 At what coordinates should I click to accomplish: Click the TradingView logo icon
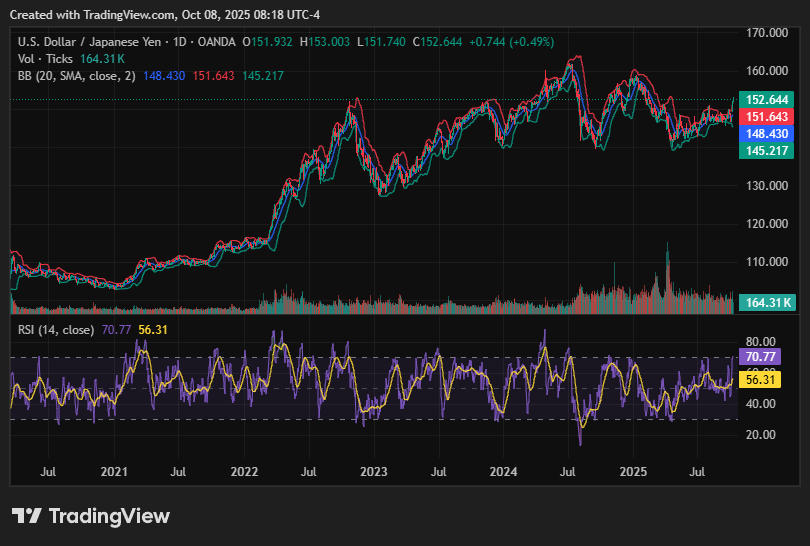point(26,516)
